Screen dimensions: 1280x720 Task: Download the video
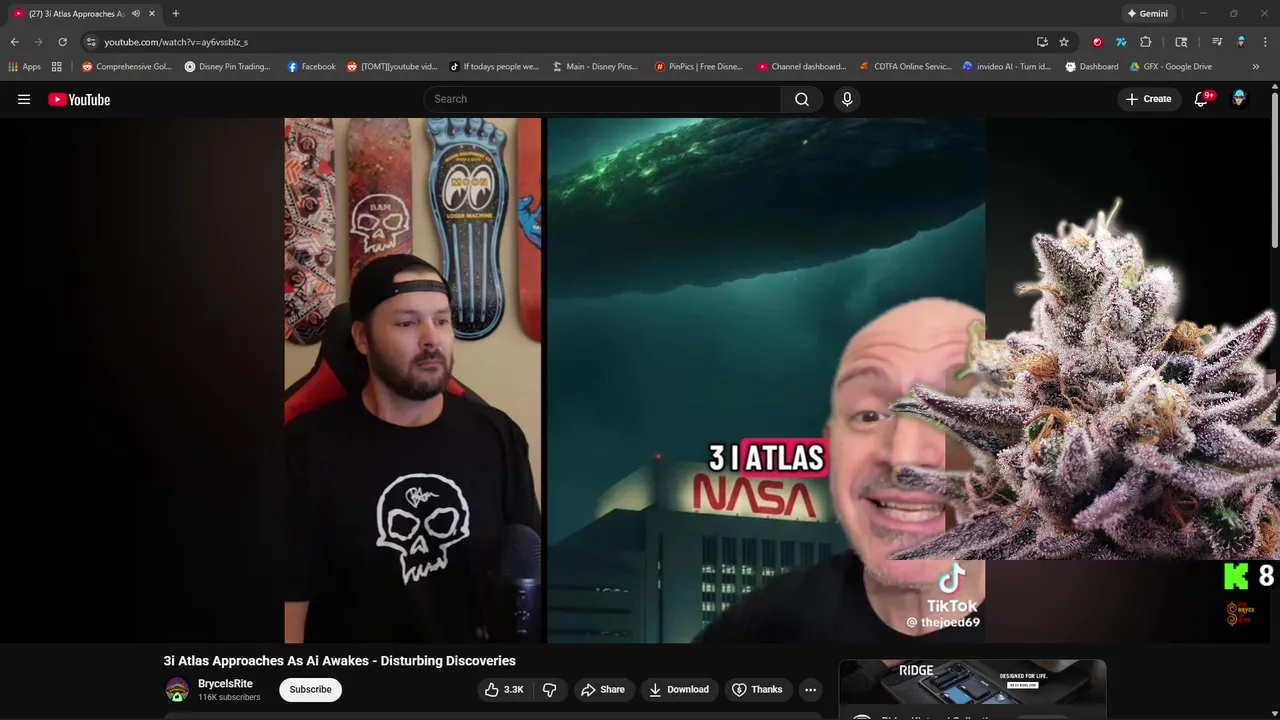click(x=679, y=689)
